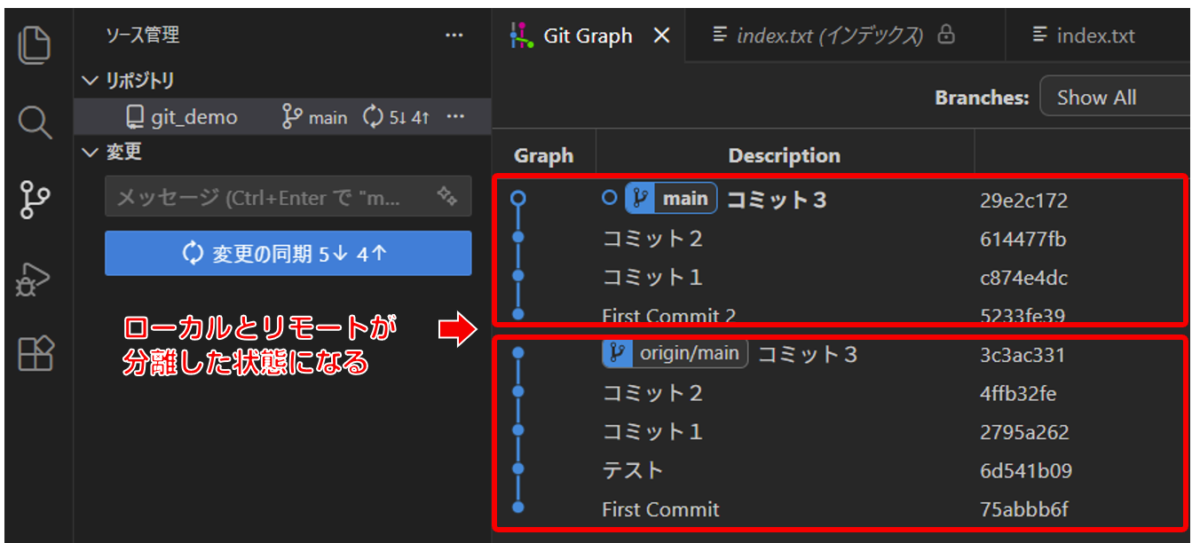Click sparkle icon to generate commit message
Screen dimensions: 1200x543
pos(447,197)
